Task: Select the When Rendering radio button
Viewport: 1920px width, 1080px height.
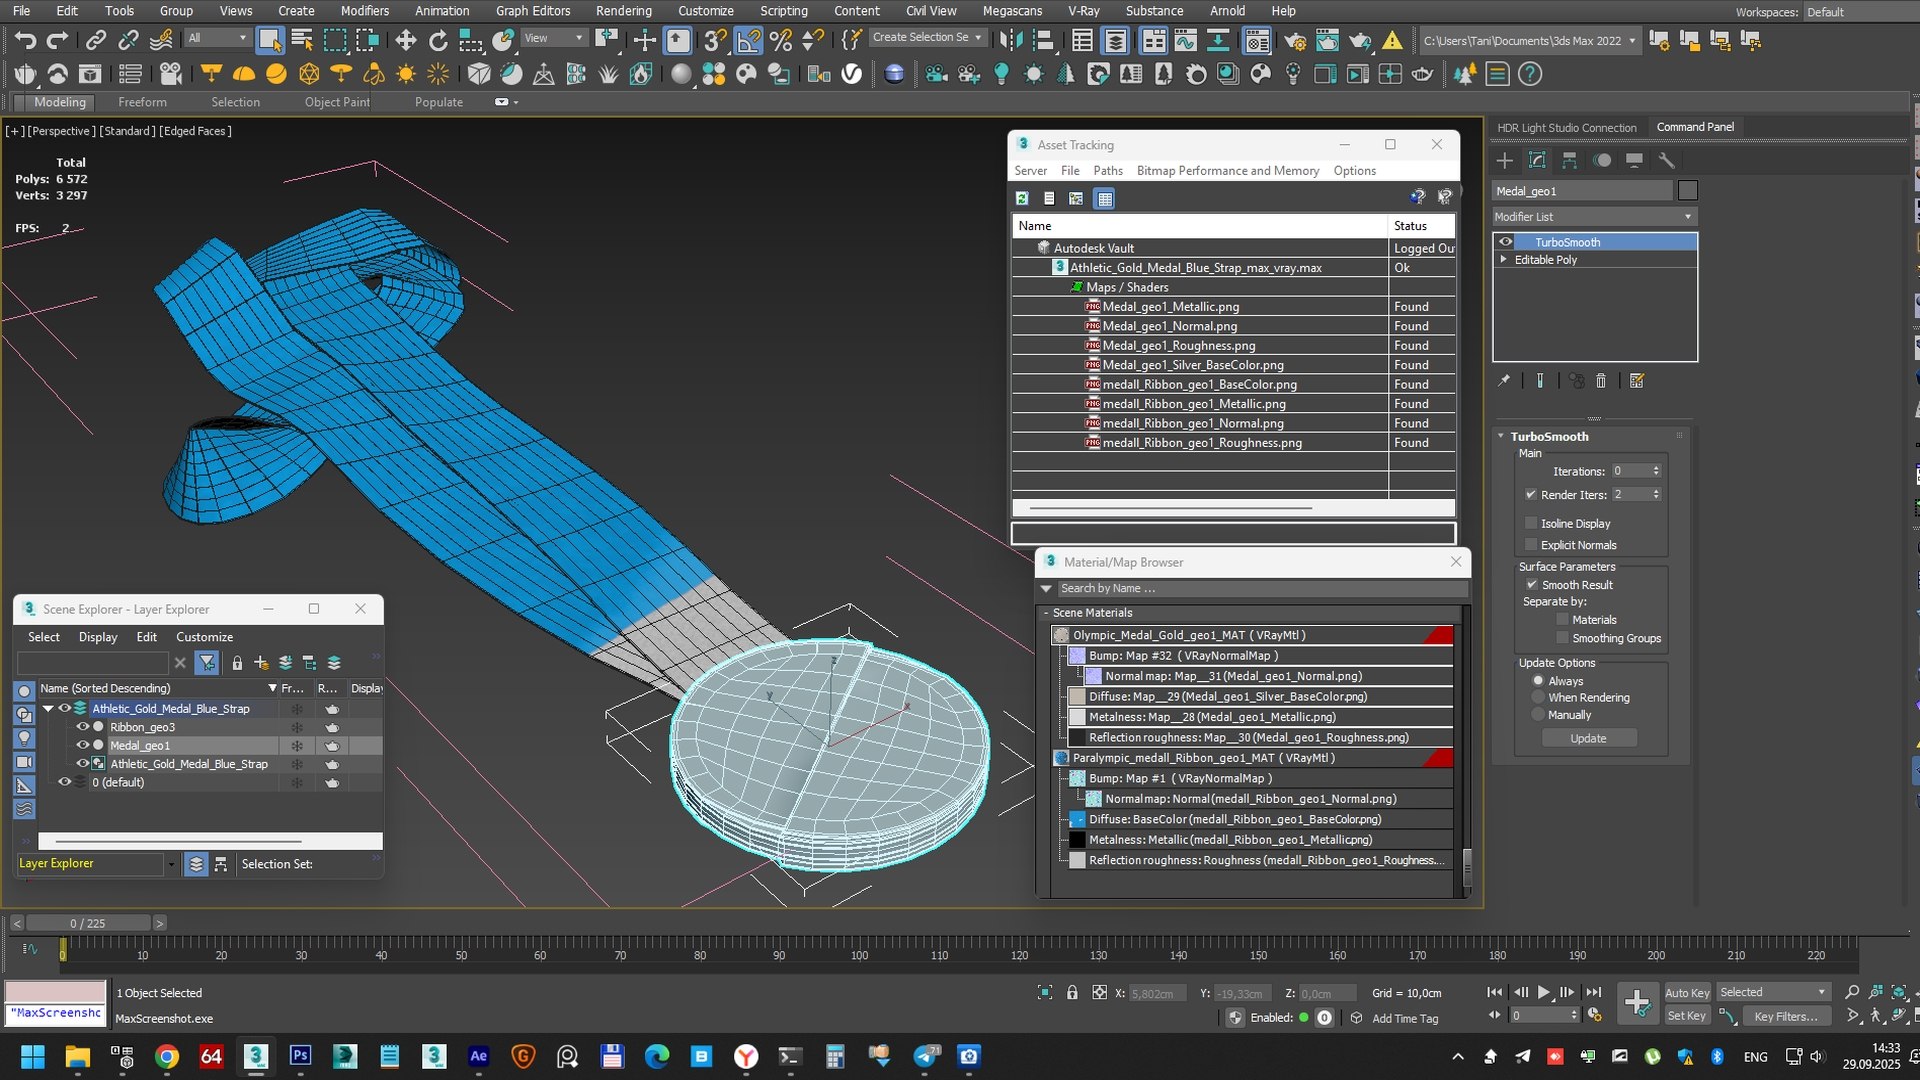Action: click(x=1538, y=697)
